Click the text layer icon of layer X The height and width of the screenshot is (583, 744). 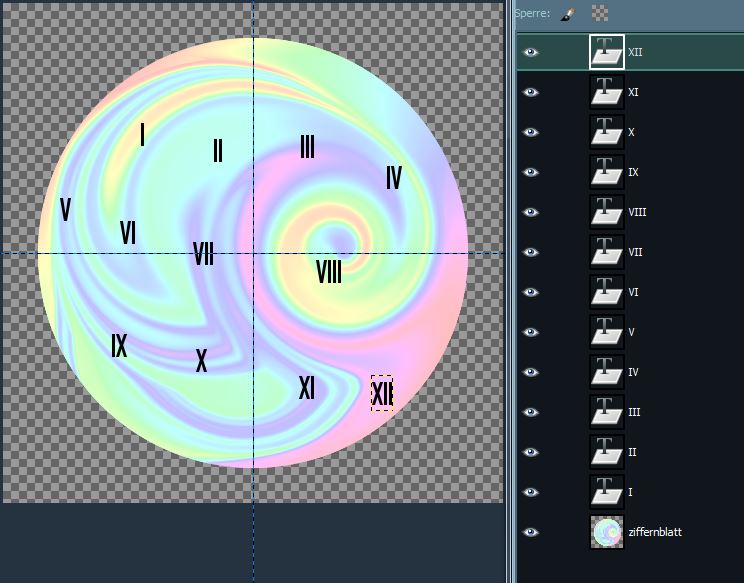pyautogui.click(x=607, y=132)
